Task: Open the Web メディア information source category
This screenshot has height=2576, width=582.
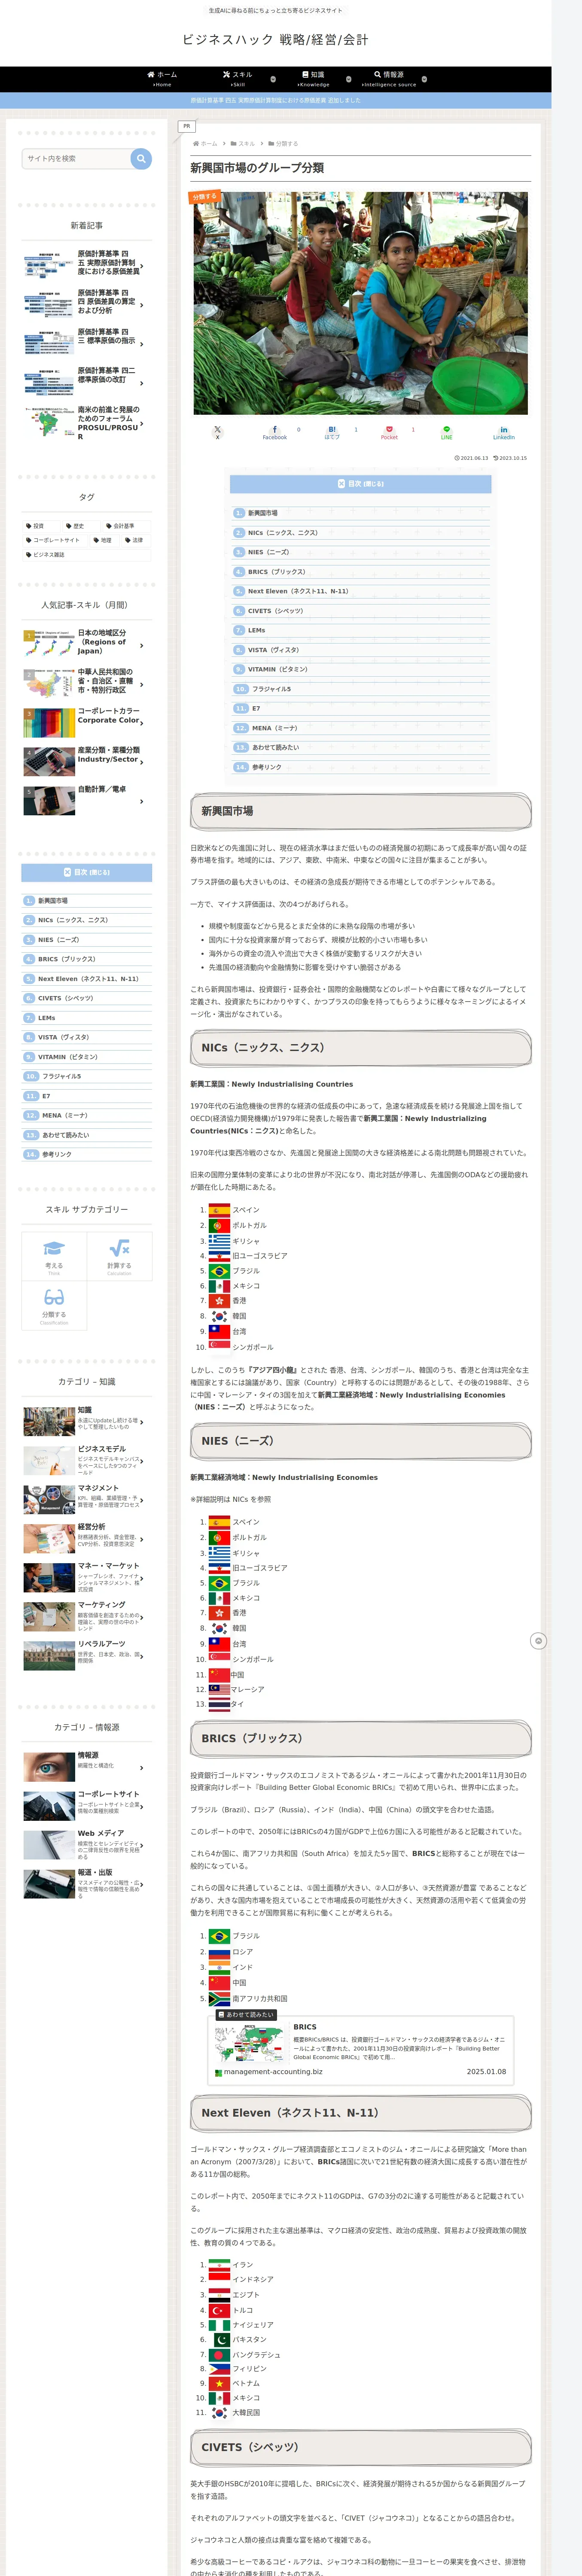Action: (x=85, y=1845)
